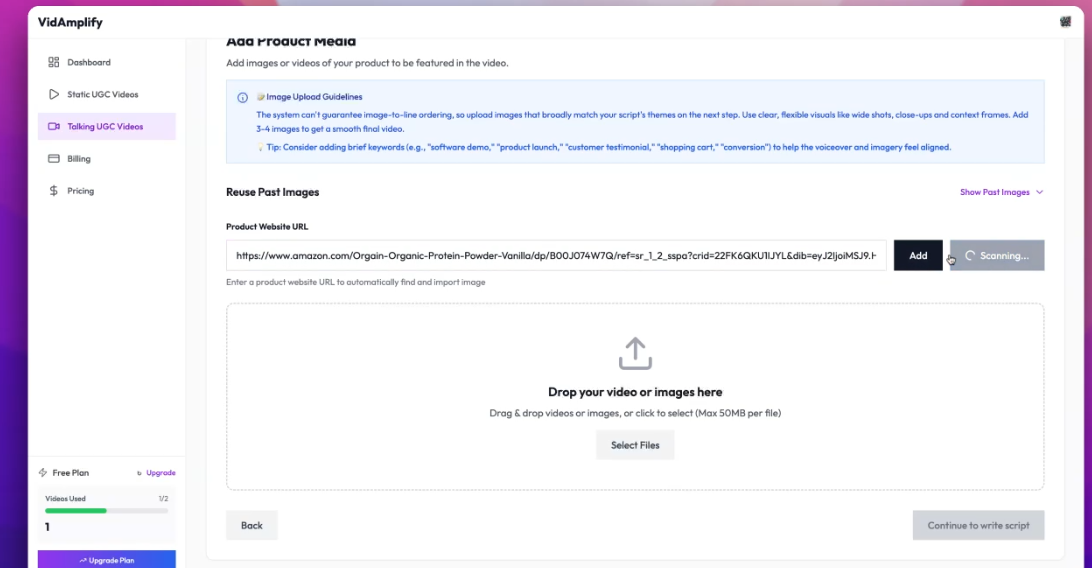The image size is (1092, 568).
Task: Click the Free Plan lightning icon
Action: 43,473
